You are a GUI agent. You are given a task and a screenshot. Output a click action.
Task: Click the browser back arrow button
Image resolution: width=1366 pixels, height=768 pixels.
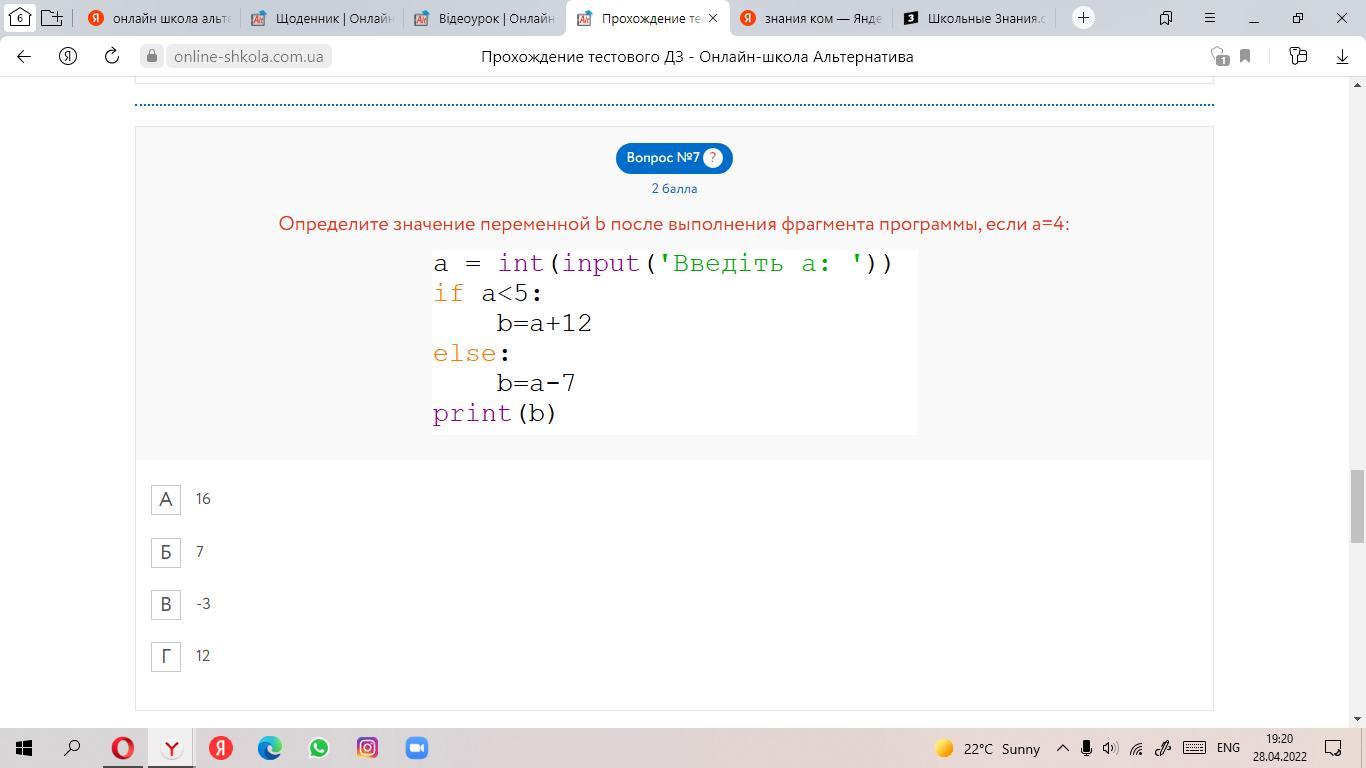point(24,57)
